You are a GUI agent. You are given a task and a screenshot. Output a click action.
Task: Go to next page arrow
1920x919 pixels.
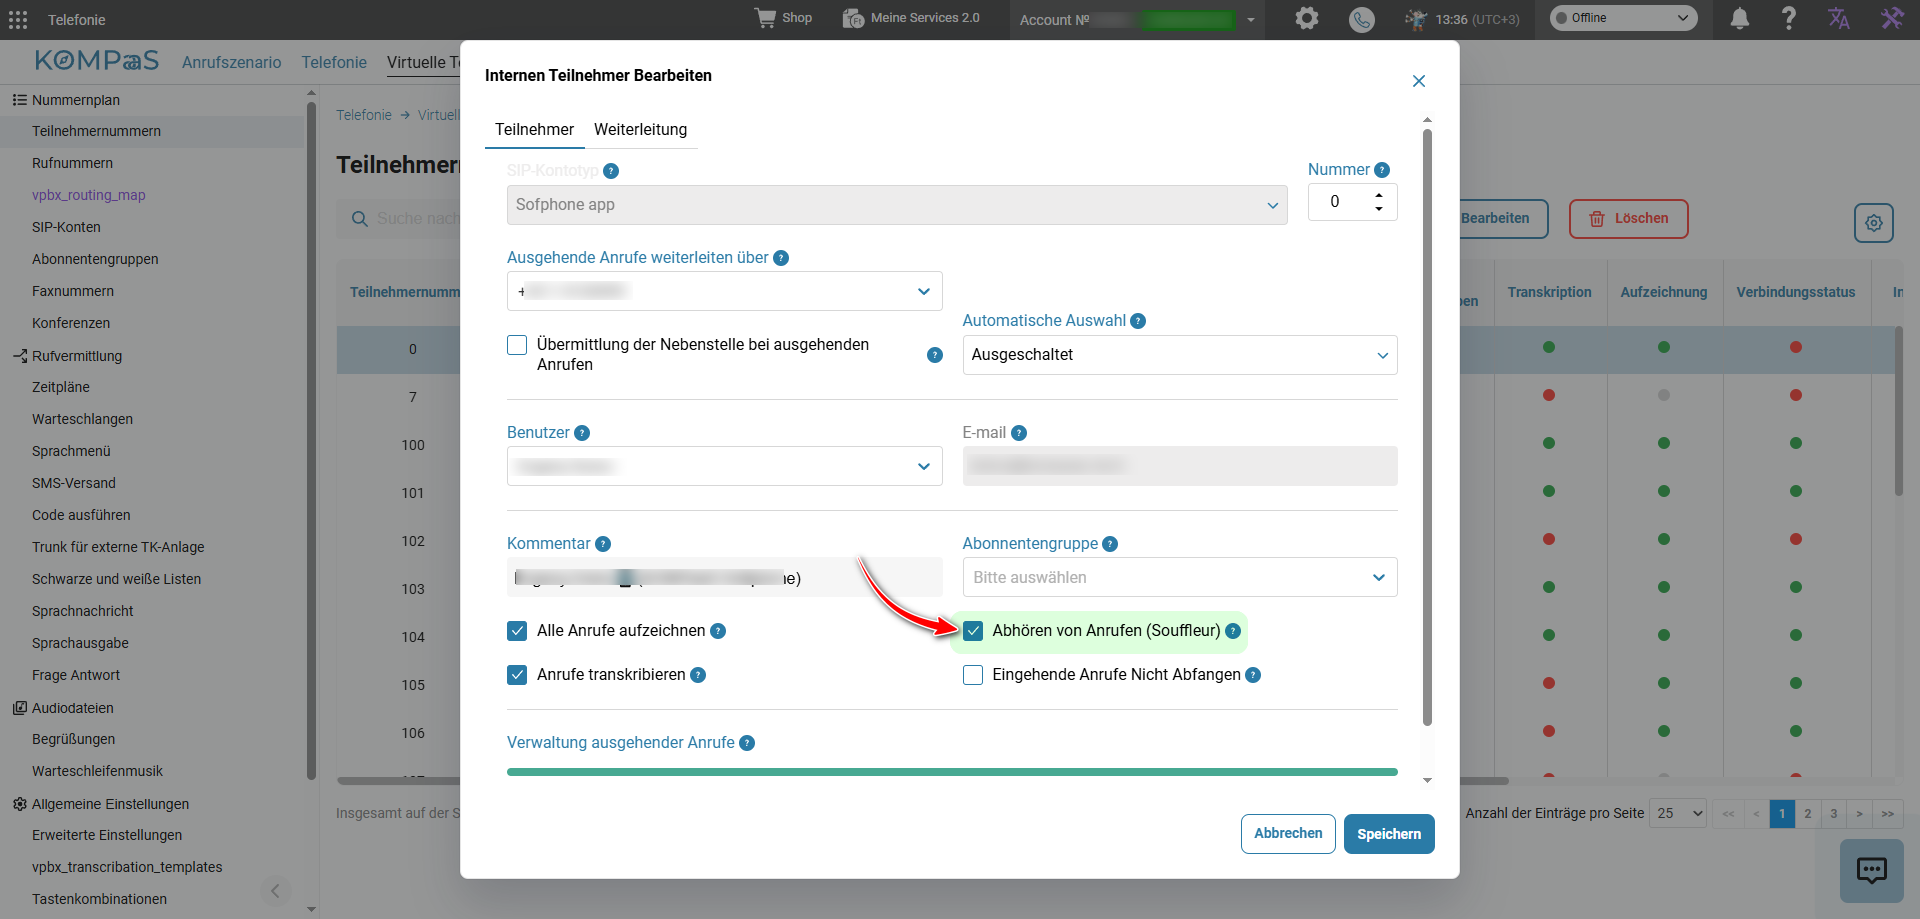(x=1860, y=814)
